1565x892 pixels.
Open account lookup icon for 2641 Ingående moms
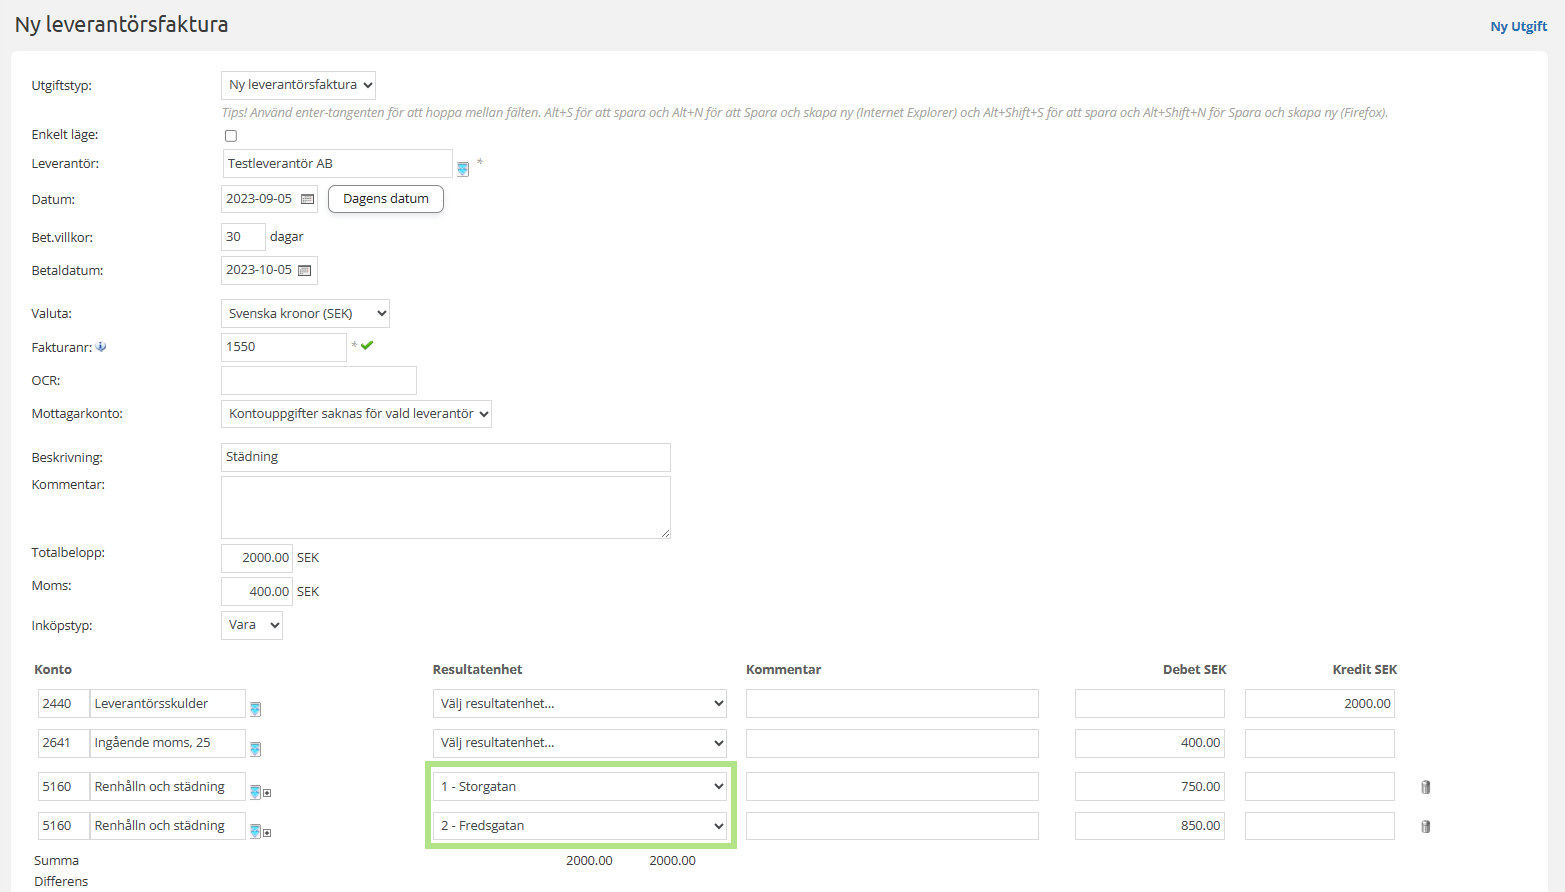[255, 749]
